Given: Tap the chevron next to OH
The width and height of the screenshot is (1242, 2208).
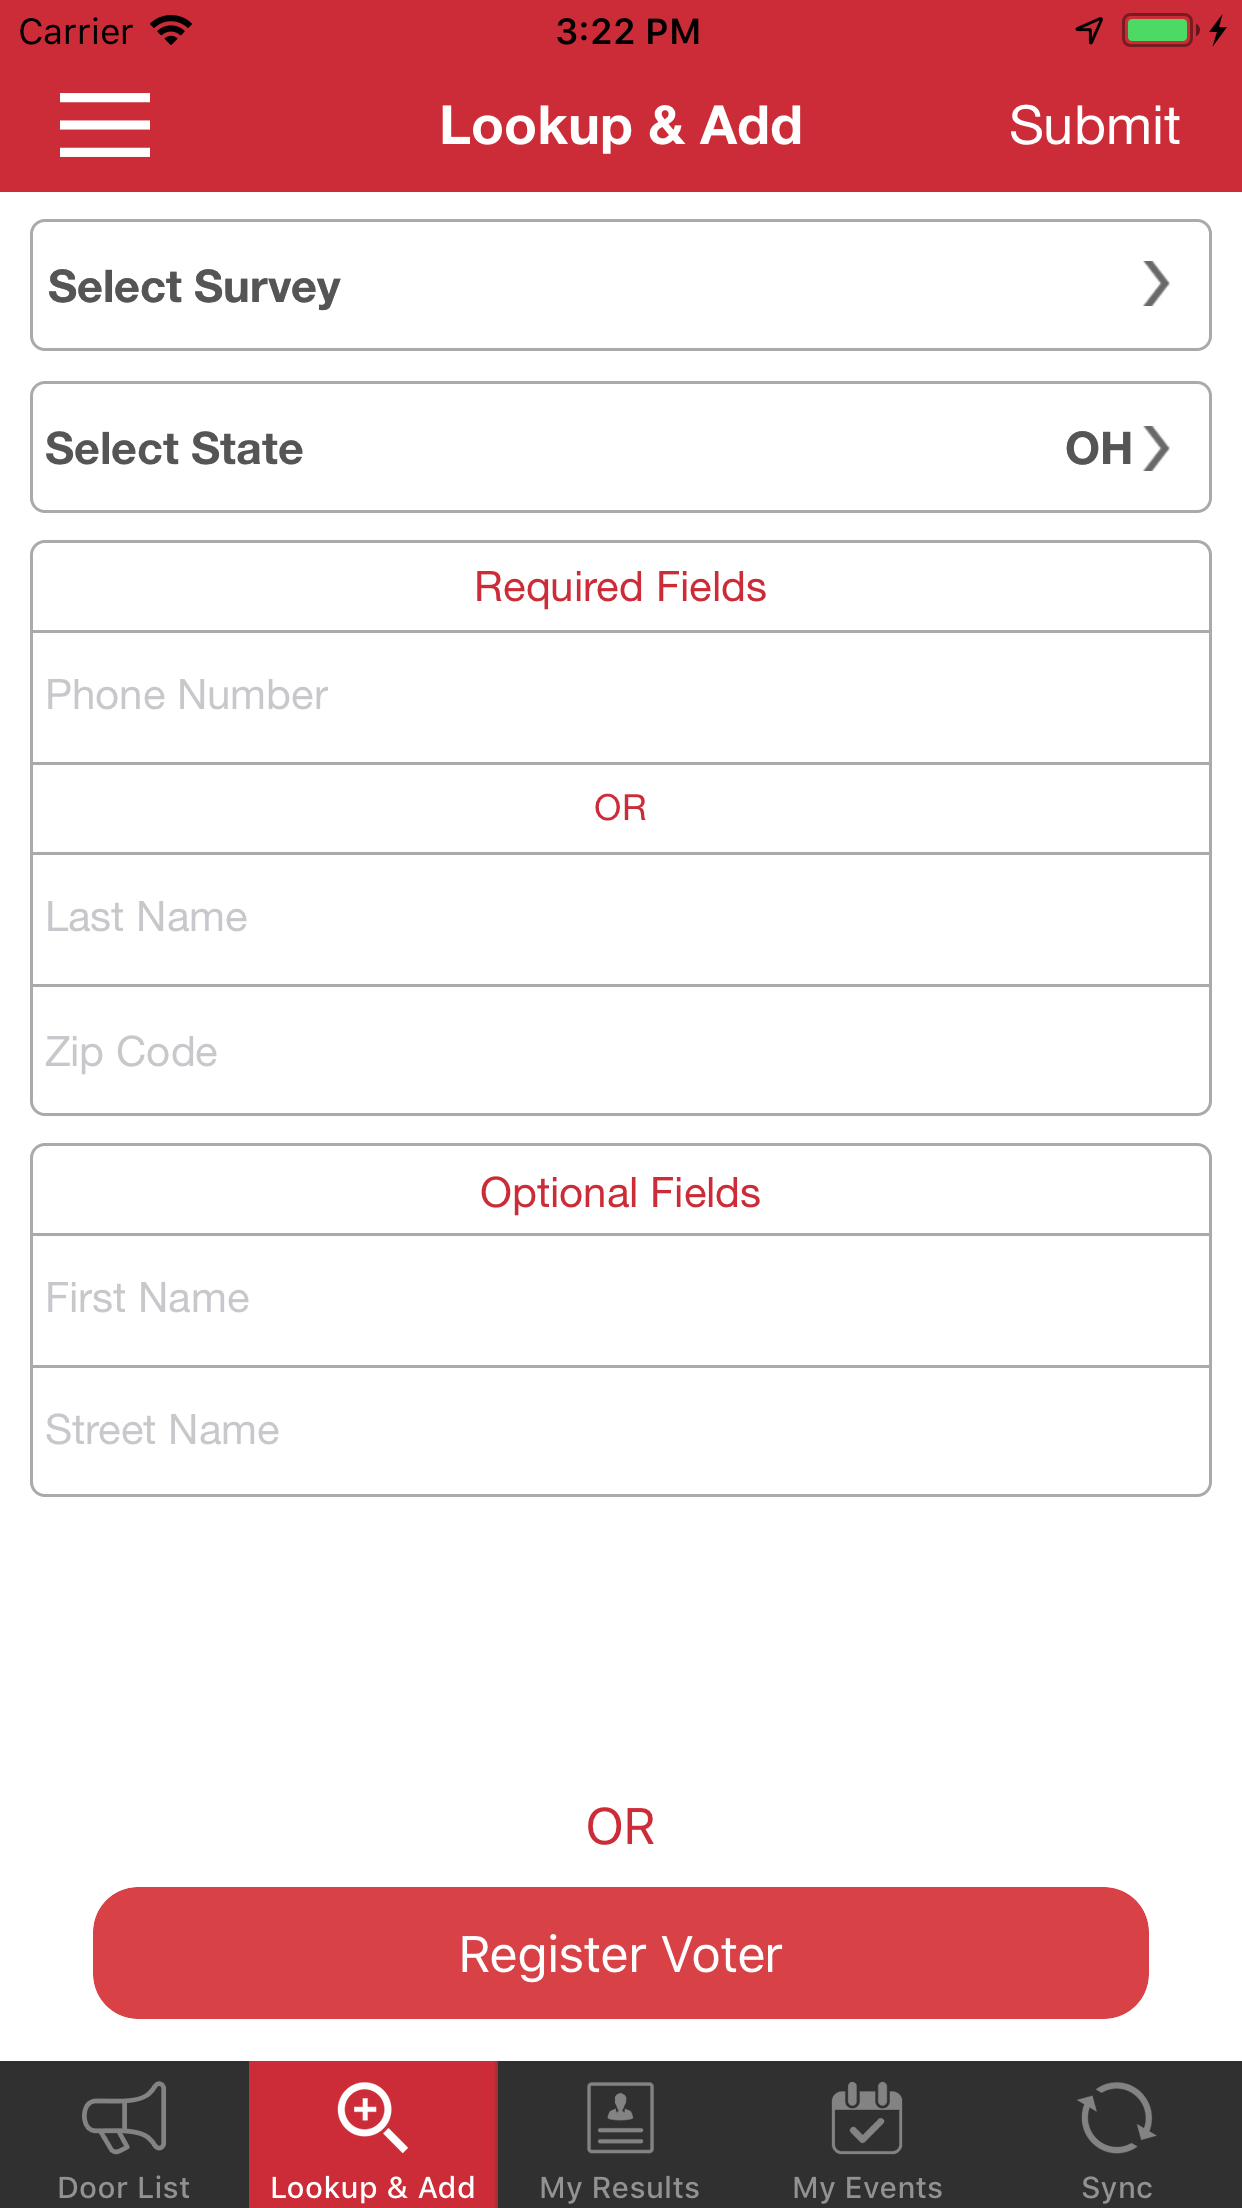Looking at the screenshot, I should pos(1157,449).
